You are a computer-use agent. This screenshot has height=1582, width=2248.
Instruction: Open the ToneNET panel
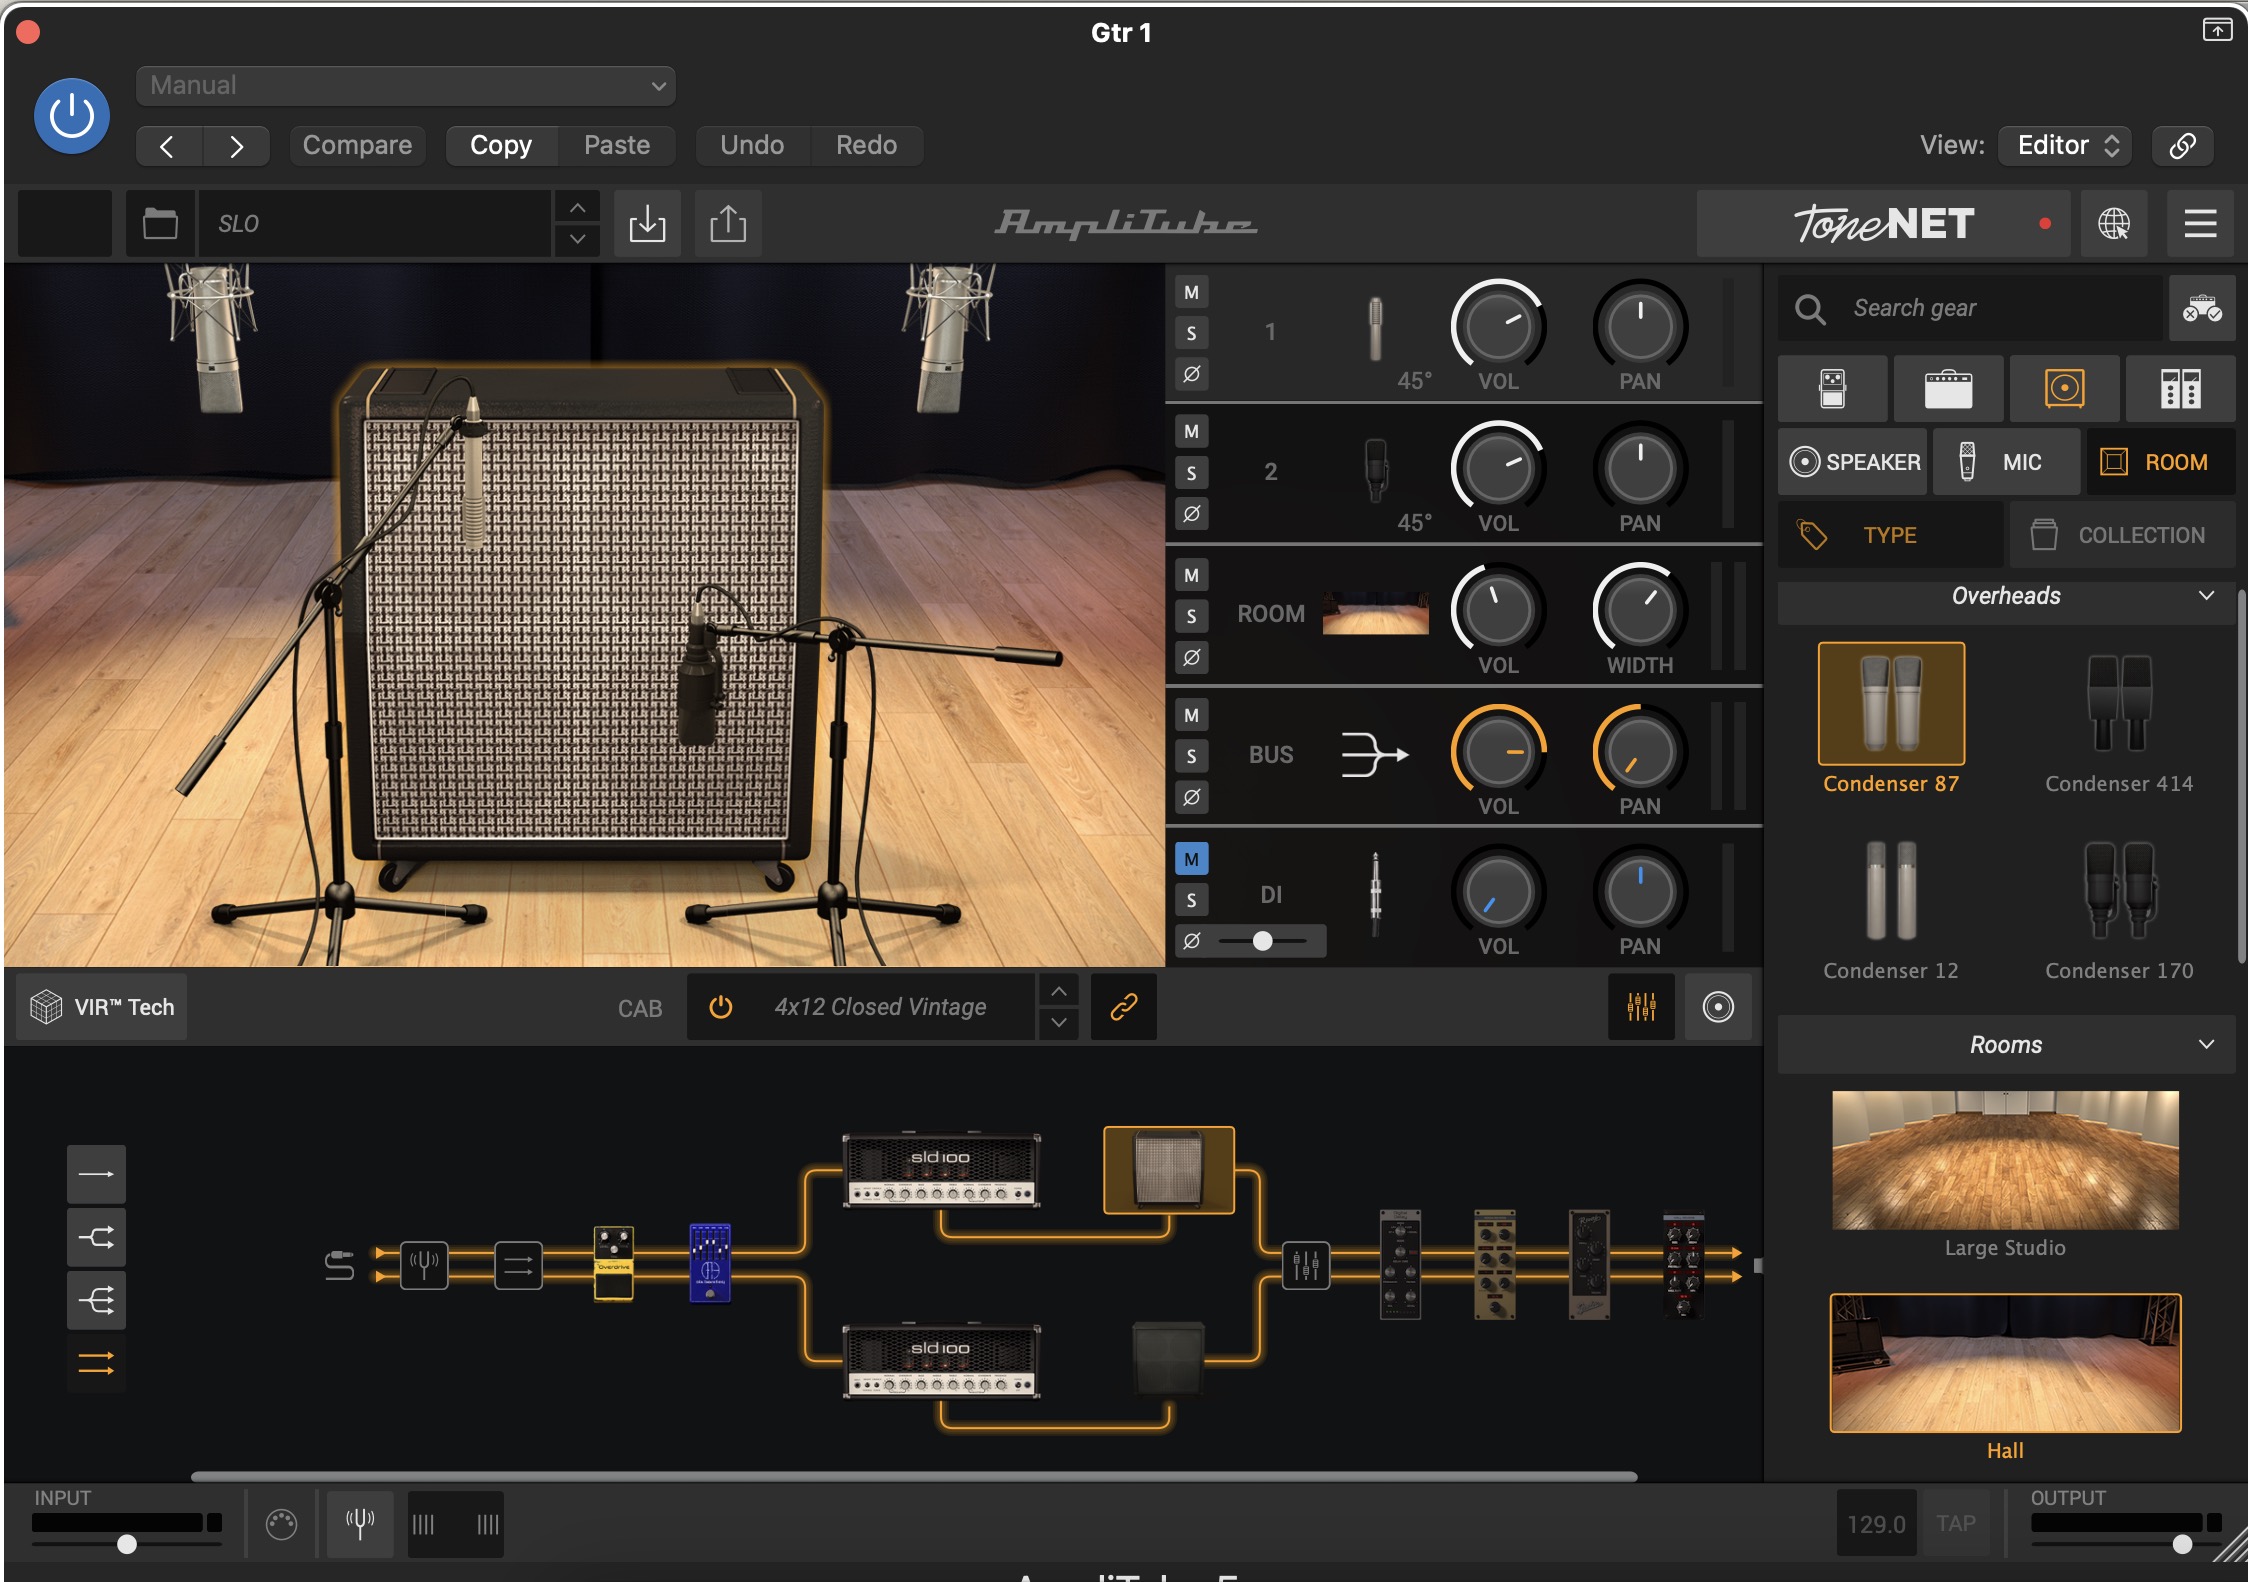(x=1884, y=224)
